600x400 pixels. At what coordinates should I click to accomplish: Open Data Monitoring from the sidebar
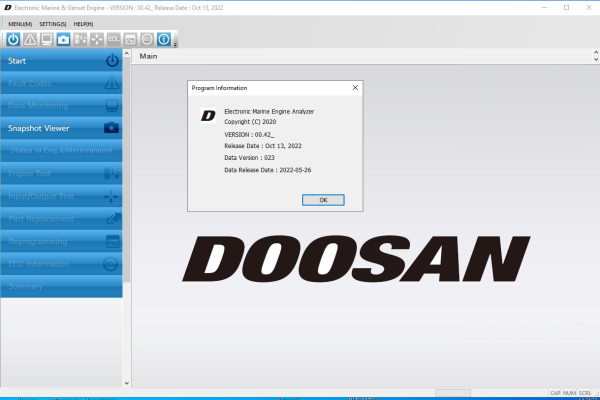pyautogui.click(x=61, y=106)
